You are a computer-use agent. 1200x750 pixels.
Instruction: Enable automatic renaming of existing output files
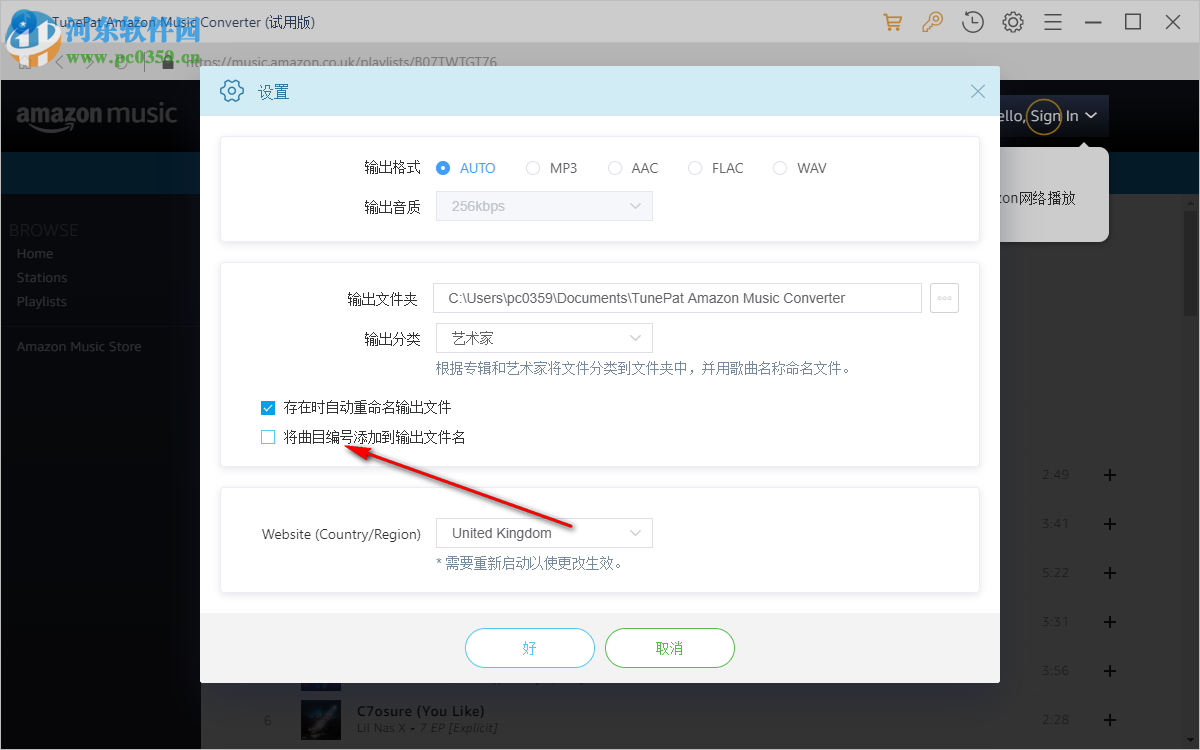pyautogui.click(x=267, y=407)
